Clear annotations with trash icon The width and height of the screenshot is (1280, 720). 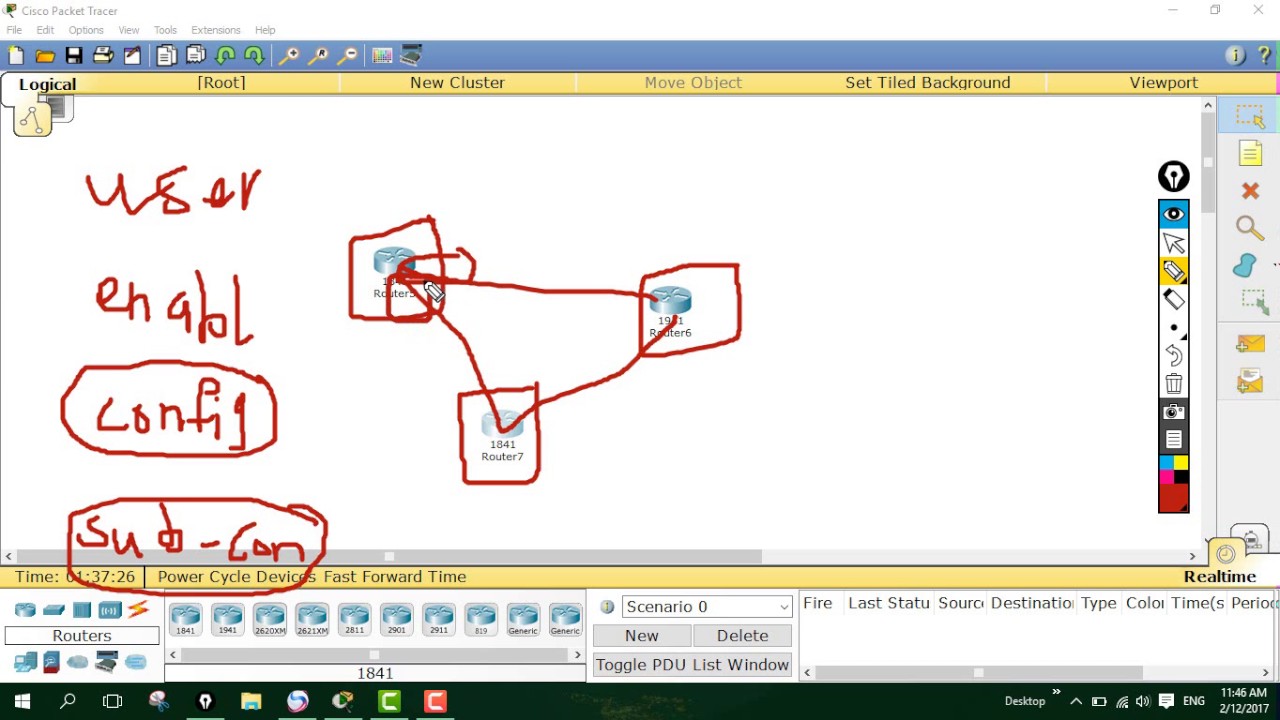[1174, 383]
